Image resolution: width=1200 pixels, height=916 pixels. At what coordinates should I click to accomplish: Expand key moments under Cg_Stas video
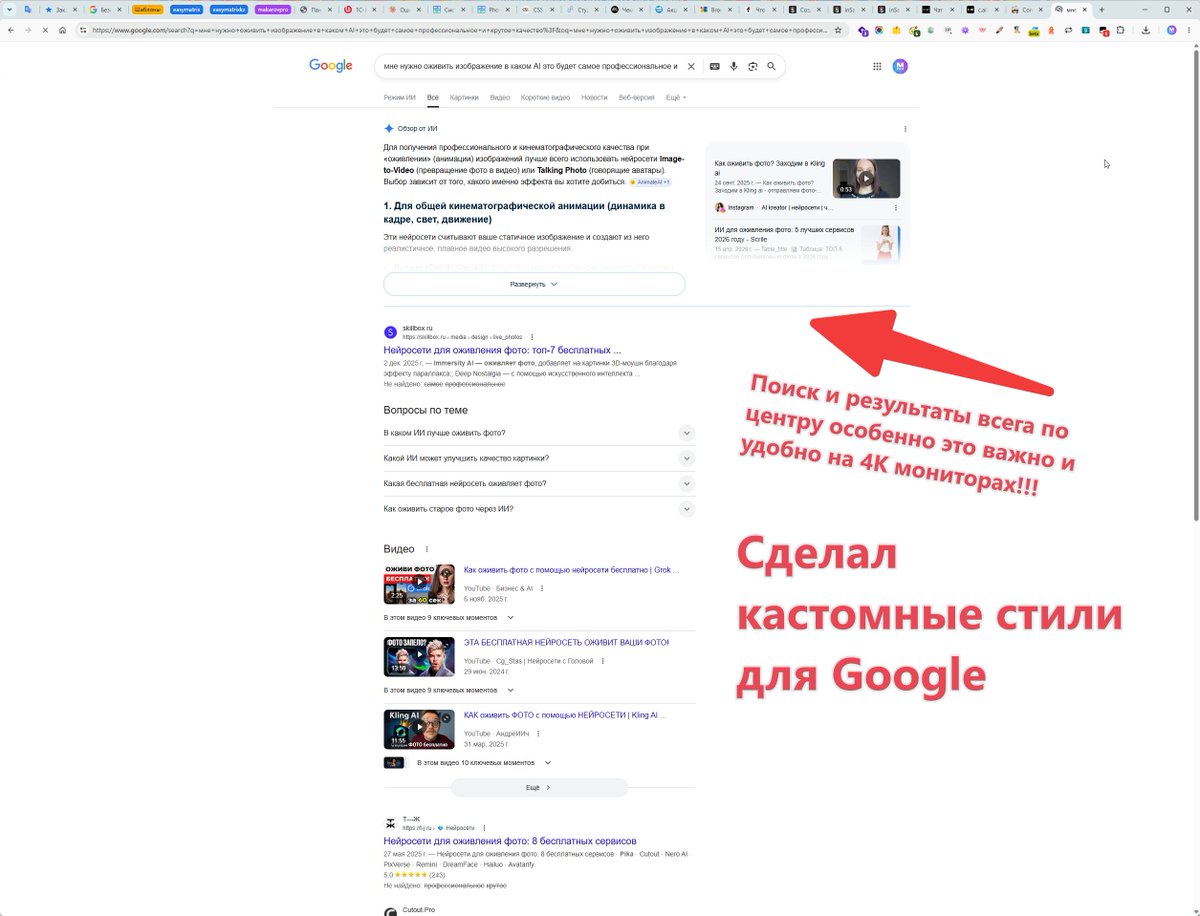pyautogui.click(x=449, y=690)
